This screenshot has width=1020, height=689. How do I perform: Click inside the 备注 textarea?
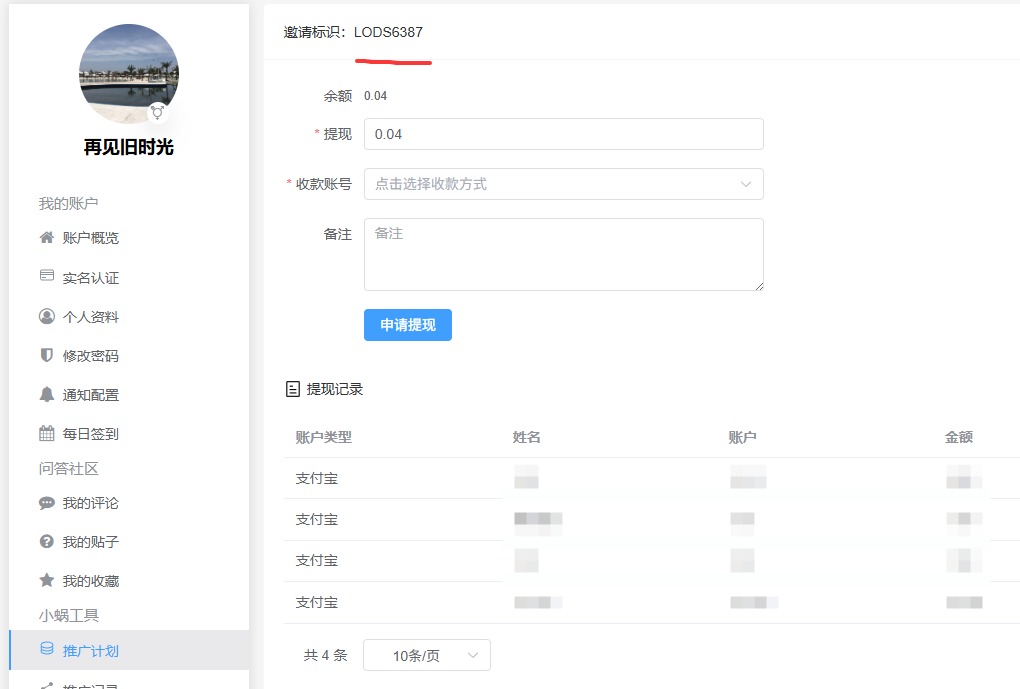coord(563,255)
